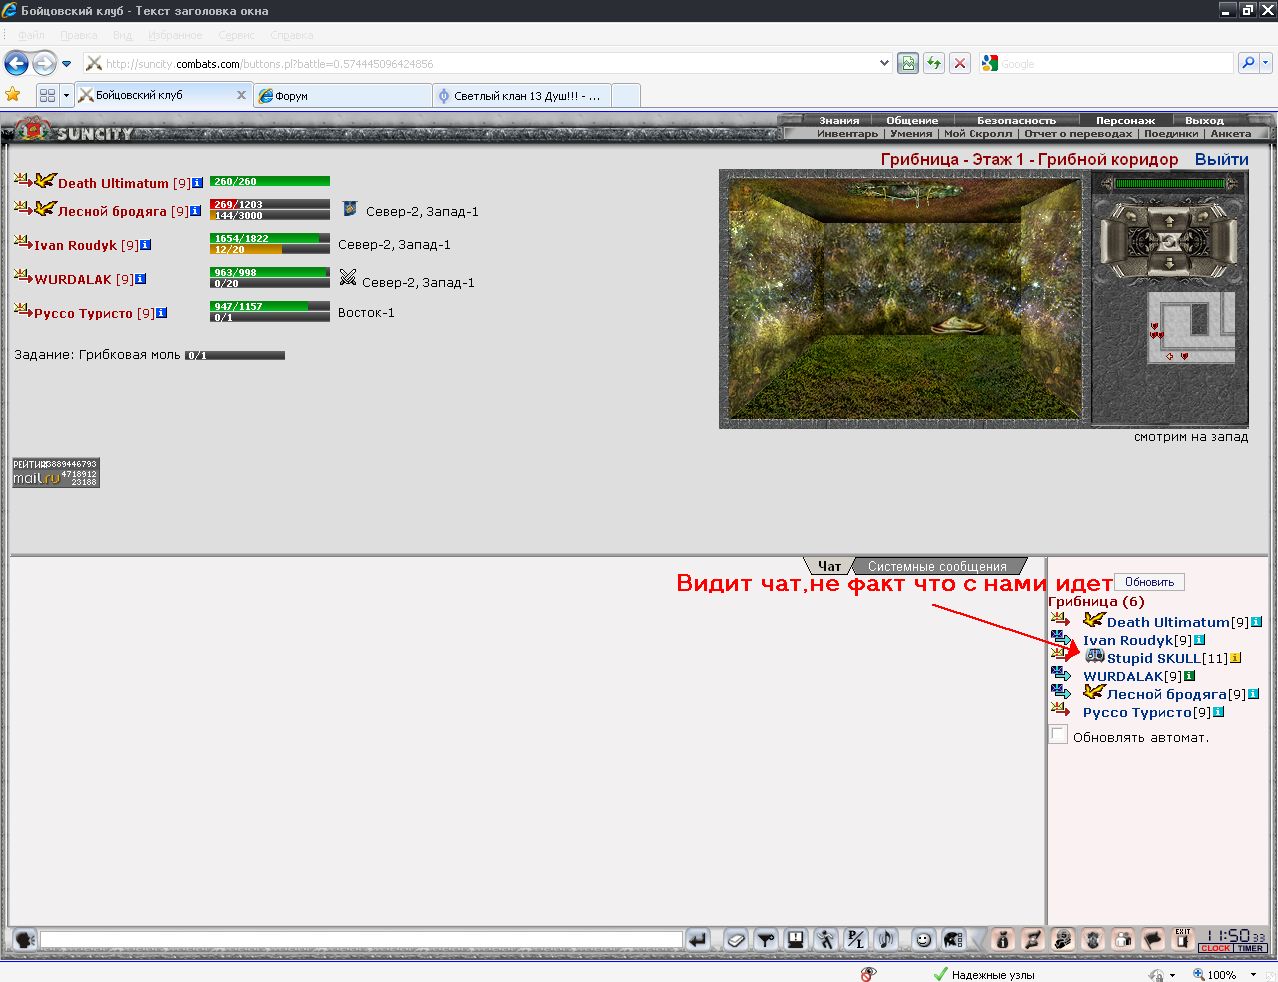Click the Quick Tabs grid icon

point(47,95)
